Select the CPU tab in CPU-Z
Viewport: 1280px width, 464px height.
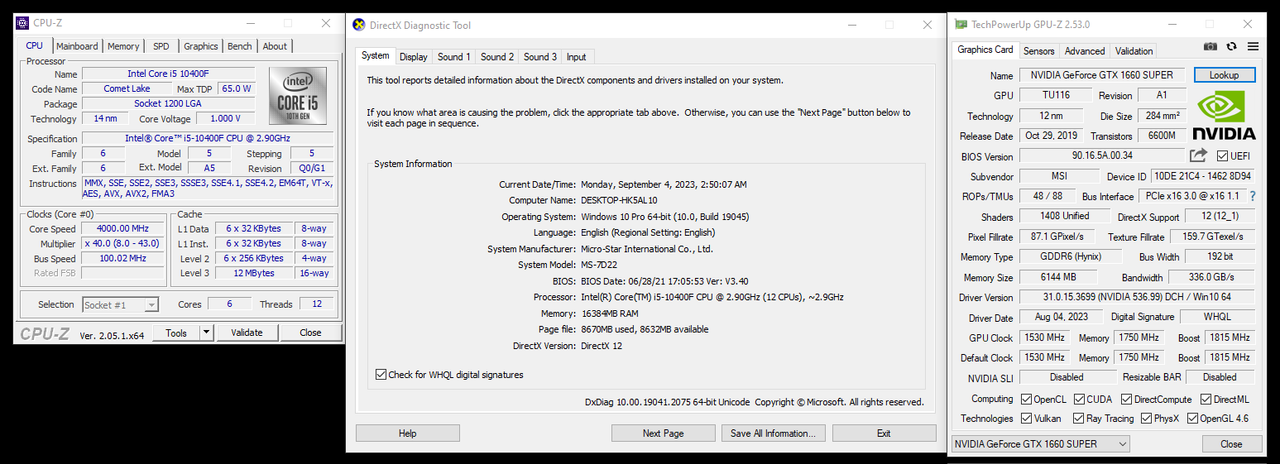[34, 45]
